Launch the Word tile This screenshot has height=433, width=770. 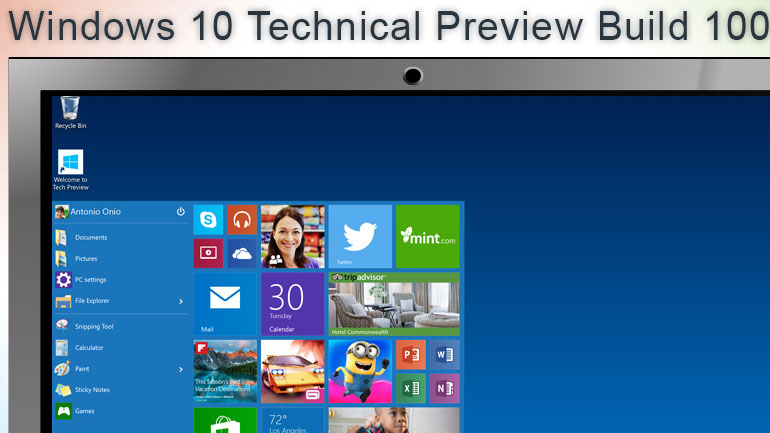(444, 354)
